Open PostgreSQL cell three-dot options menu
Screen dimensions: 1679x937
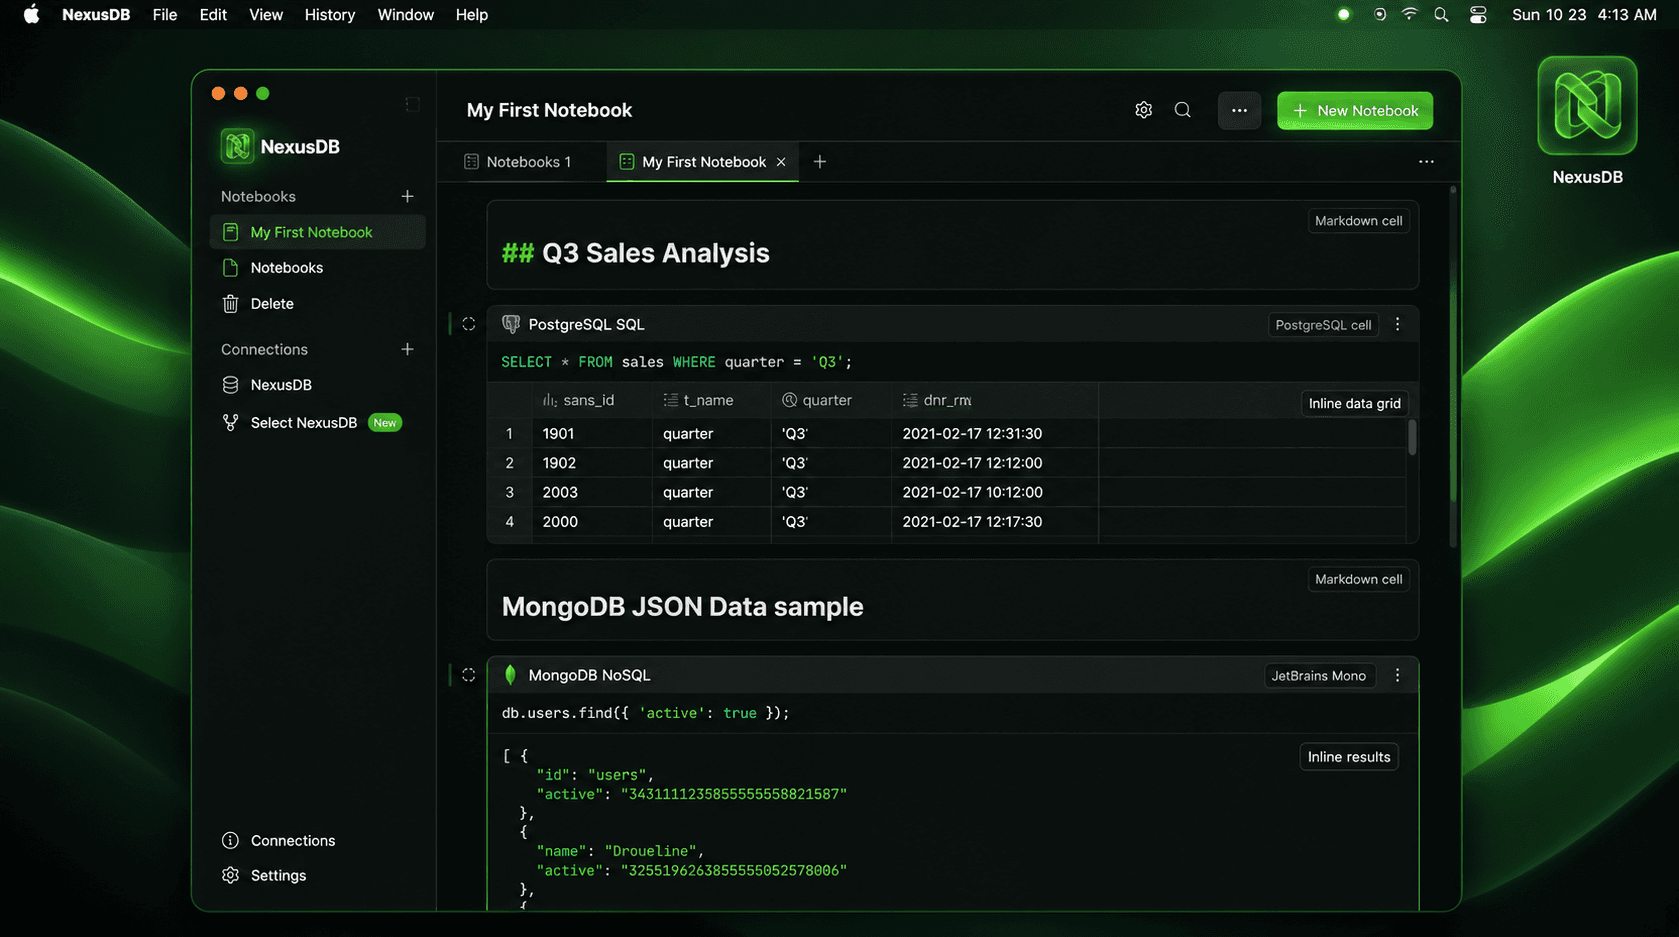1397,324
